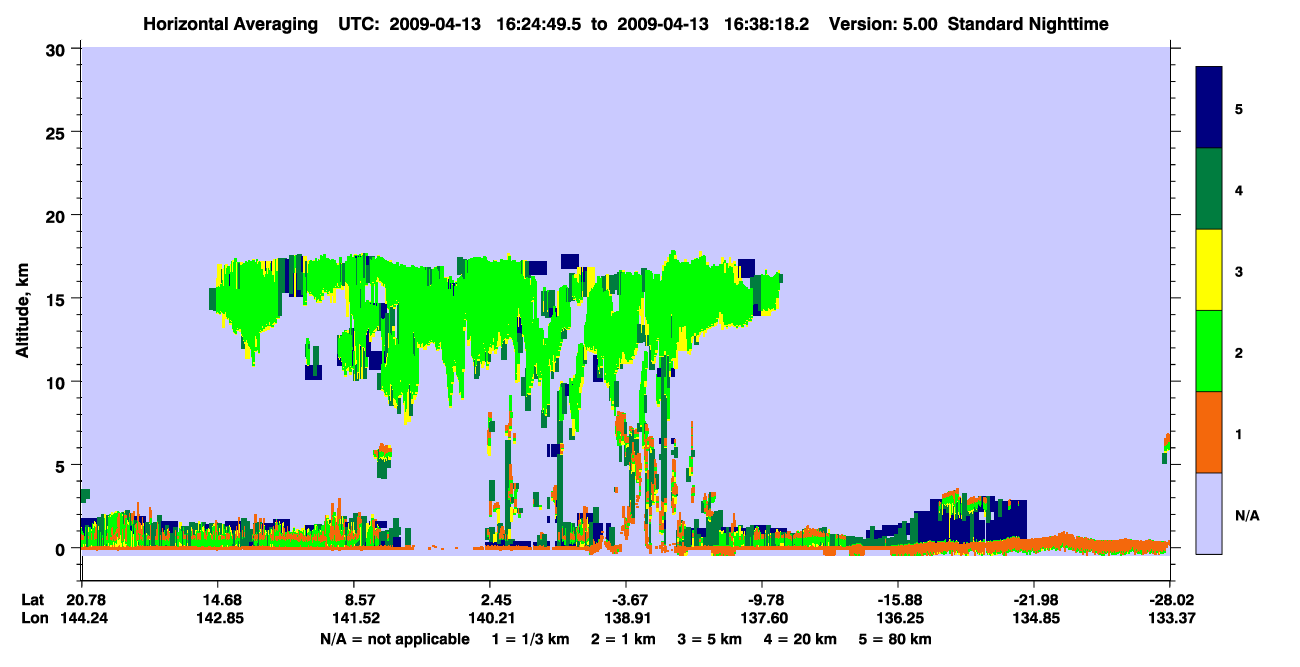
Task: Click the colorbar label "3"
Action: [1239, 271]
